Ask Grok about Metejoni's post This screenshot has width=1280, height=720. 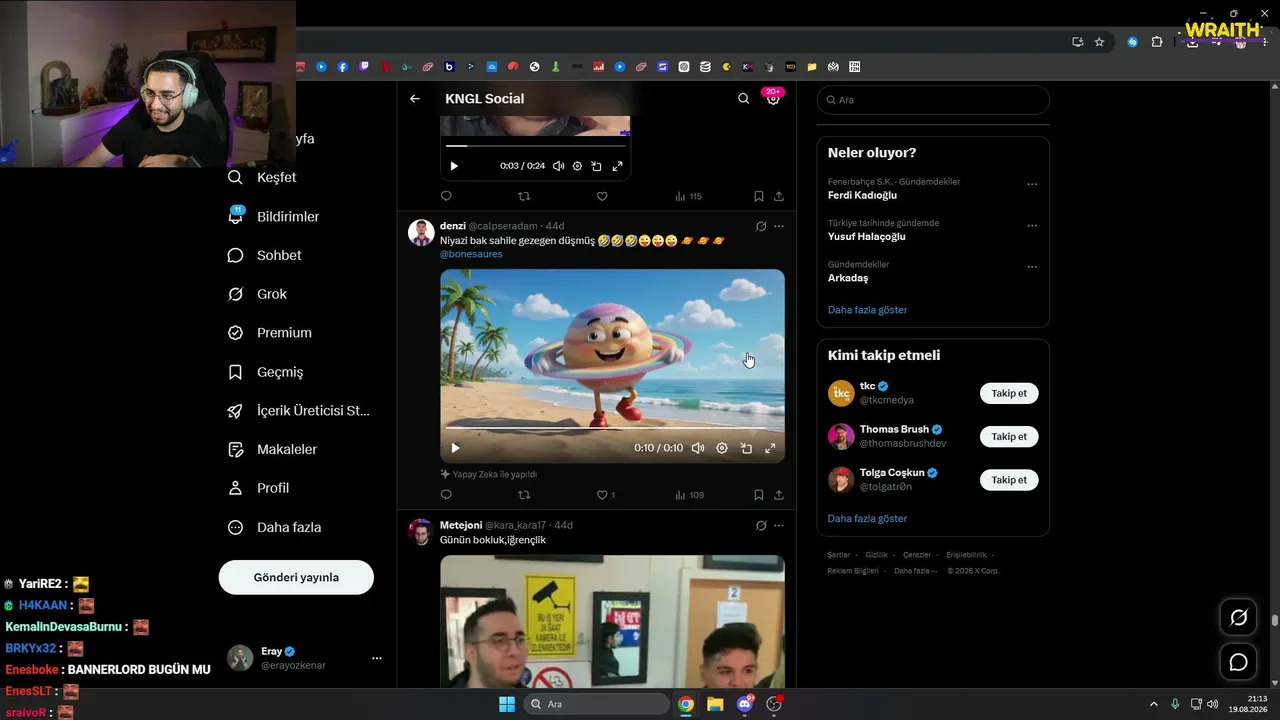(x=761, y=525)
